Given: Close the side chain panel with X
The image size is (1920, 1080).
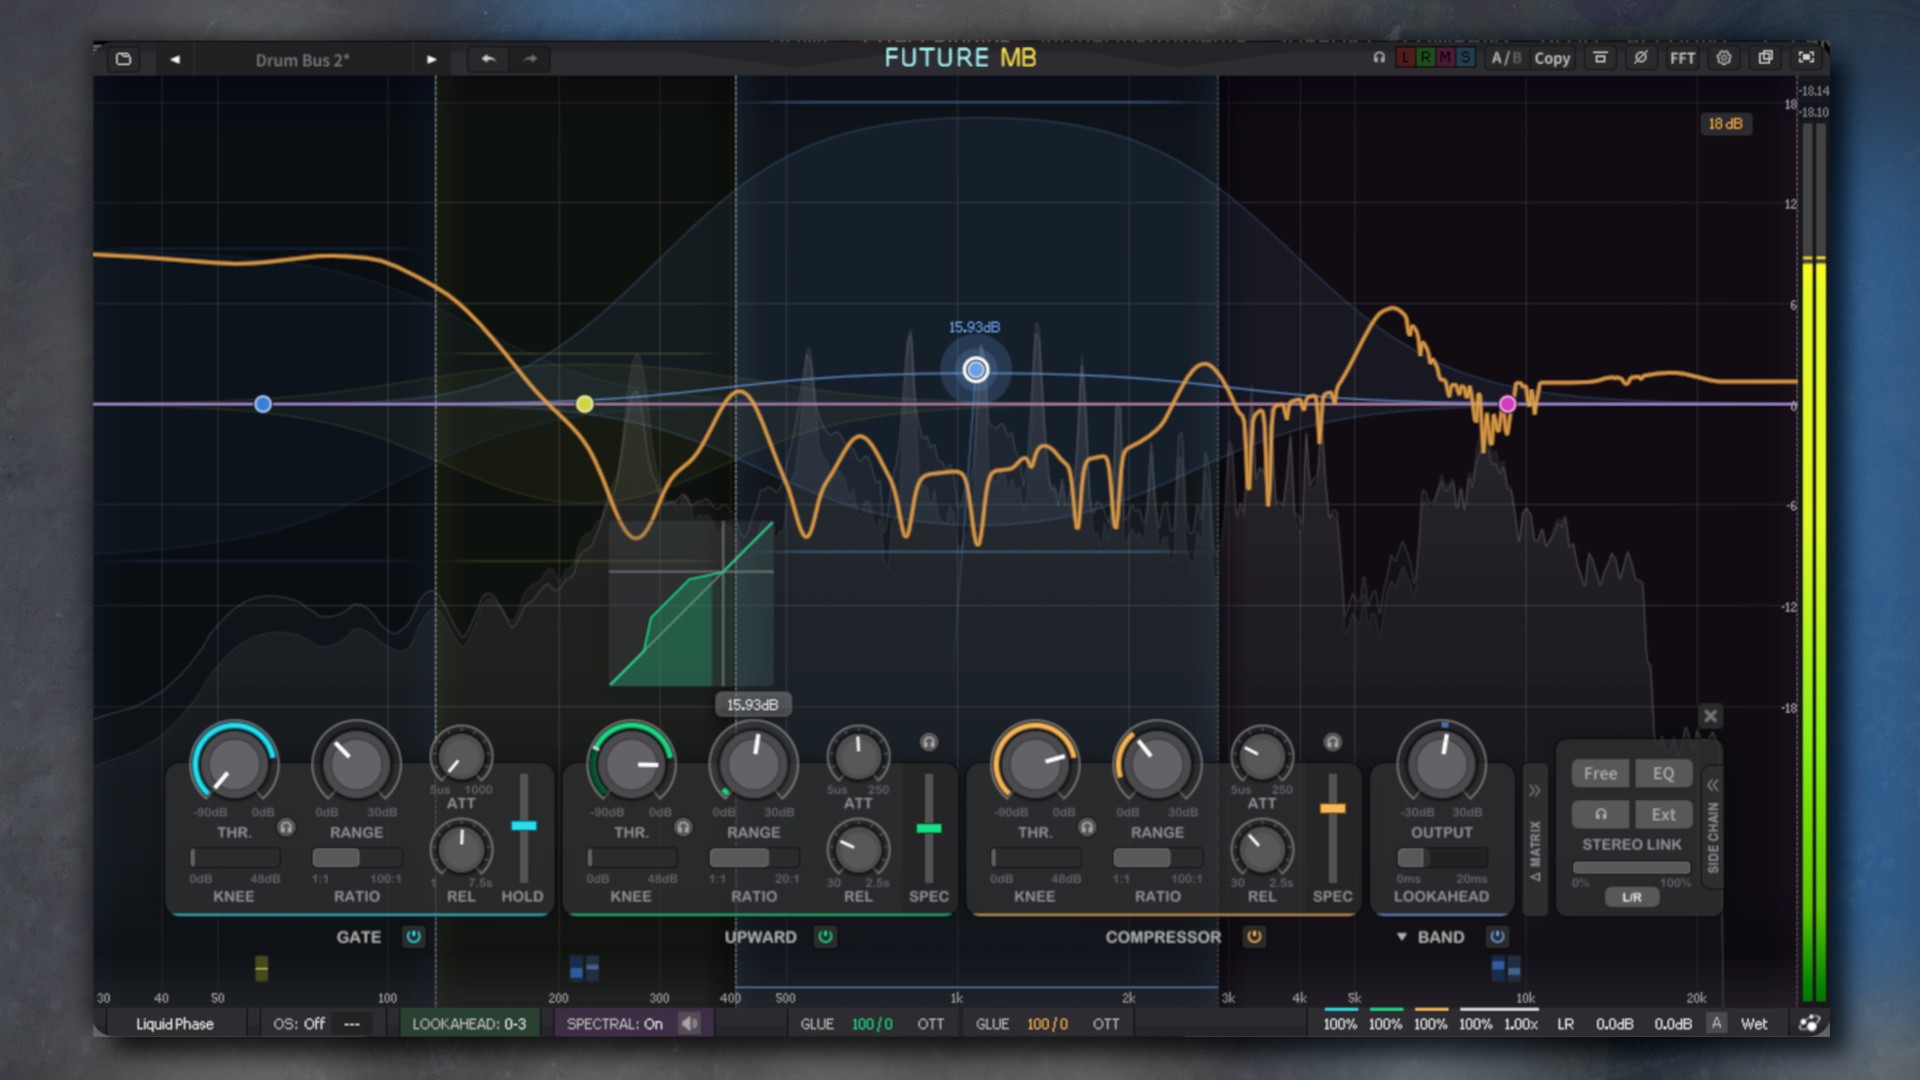Looking at the screenshot, I should click(x=1711, y=716).
